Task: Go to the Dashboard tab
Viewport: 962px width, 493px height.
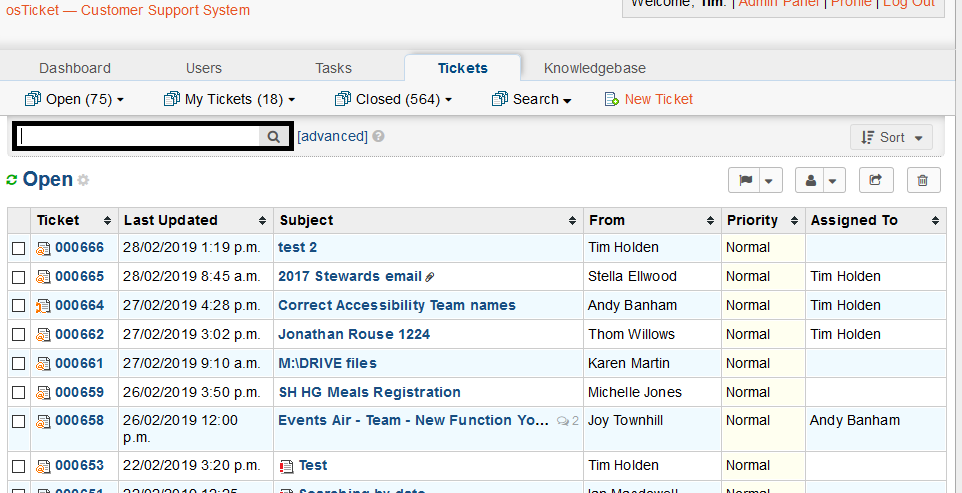Action: point(75,68)
